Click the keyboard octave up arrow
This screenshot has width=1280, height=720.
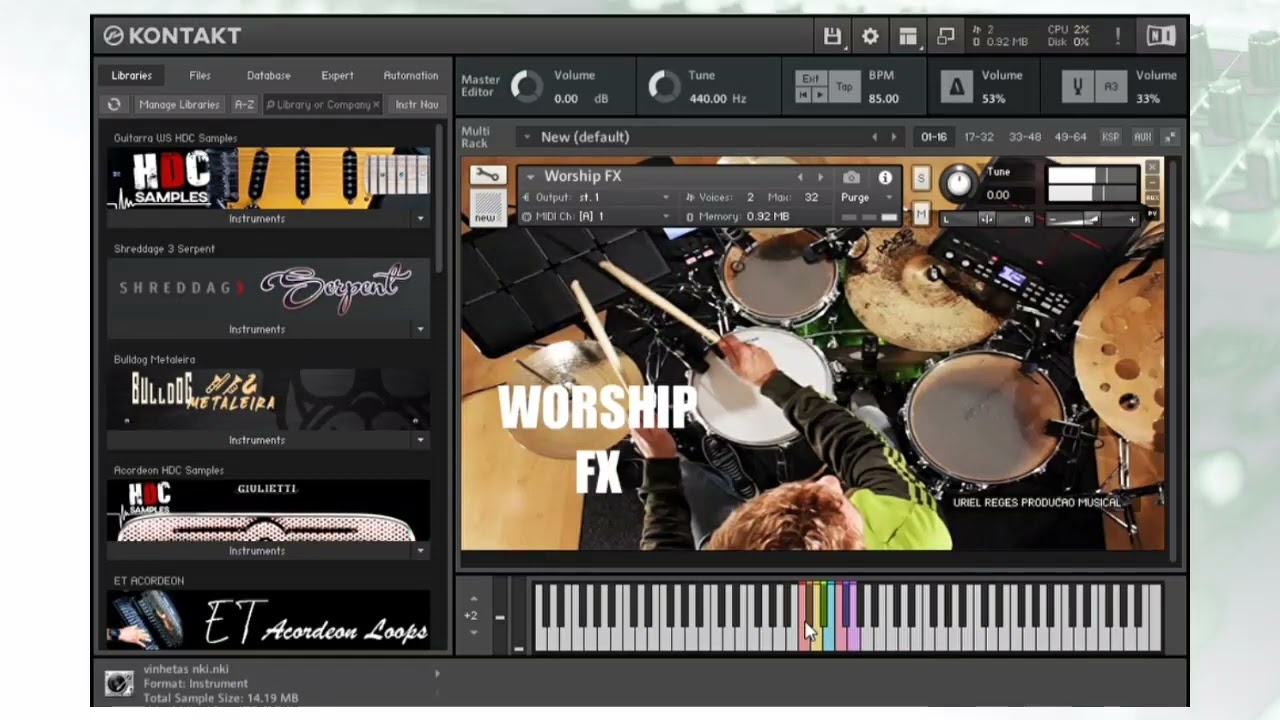(x=473, y=599)
